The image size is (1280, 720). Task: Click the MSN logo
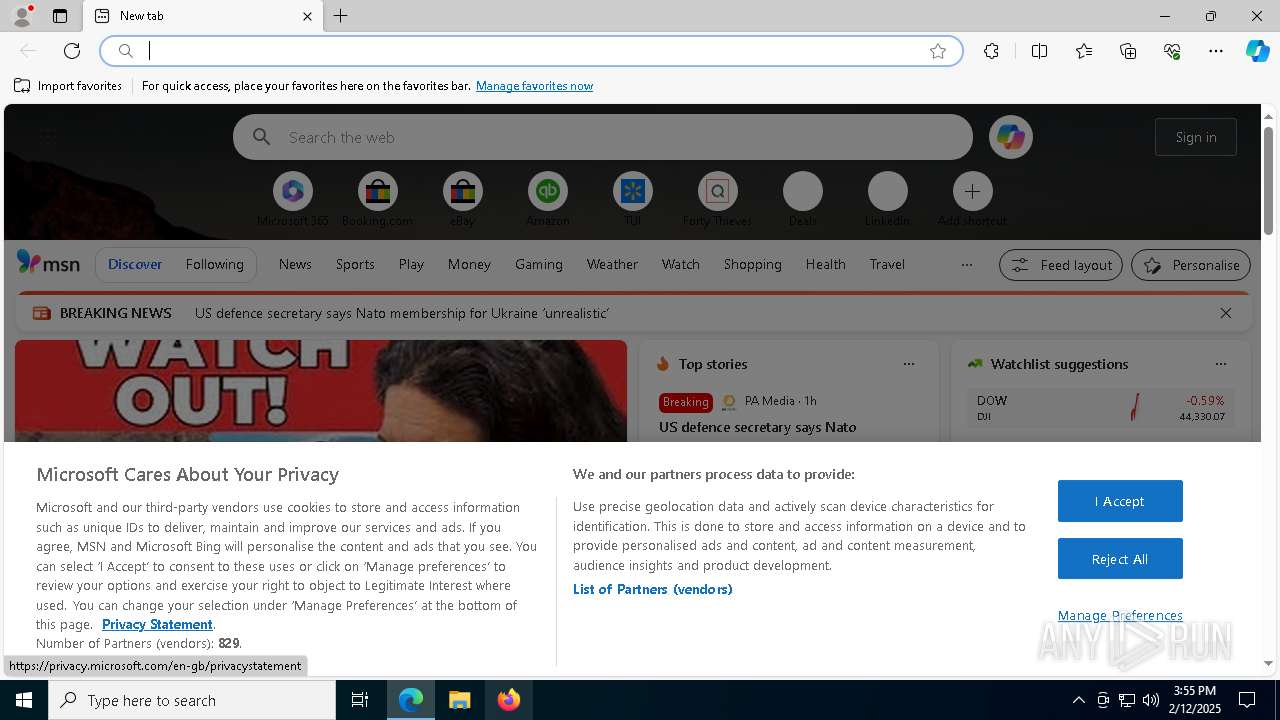pos(48,263)
